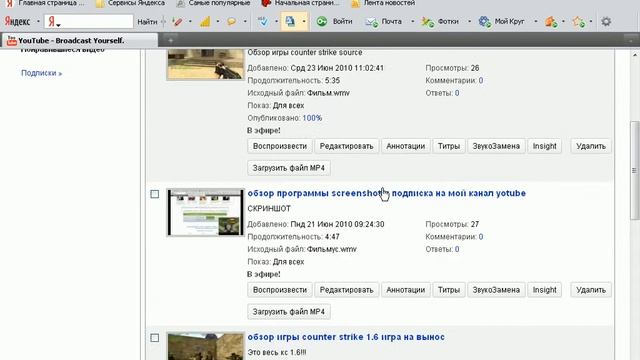Image resolution: width=640 pixels, height=360 pixels.
Task: Click Редактировать for the screenshot program video
Action: point(347,290)
